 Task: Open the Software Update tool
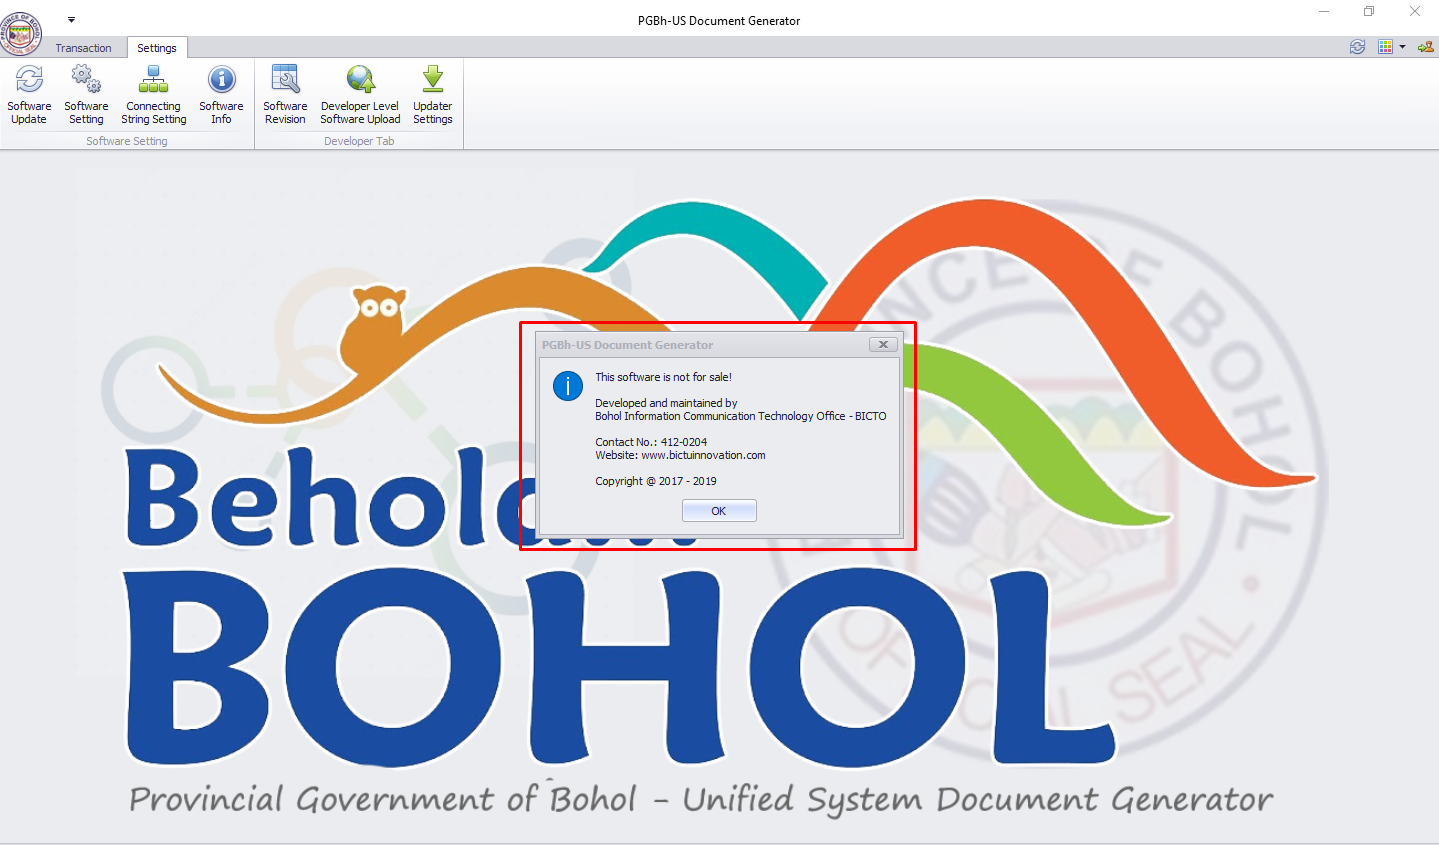(29, 95)
